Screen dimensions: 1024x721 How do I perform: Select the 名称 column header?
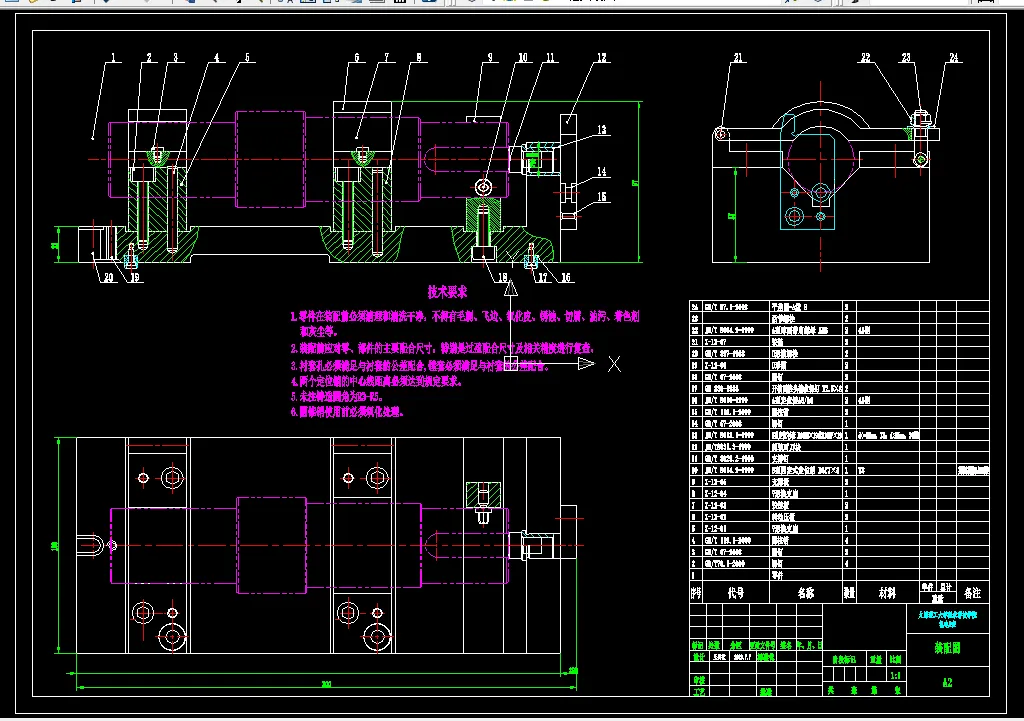click(x=806, y=592)
